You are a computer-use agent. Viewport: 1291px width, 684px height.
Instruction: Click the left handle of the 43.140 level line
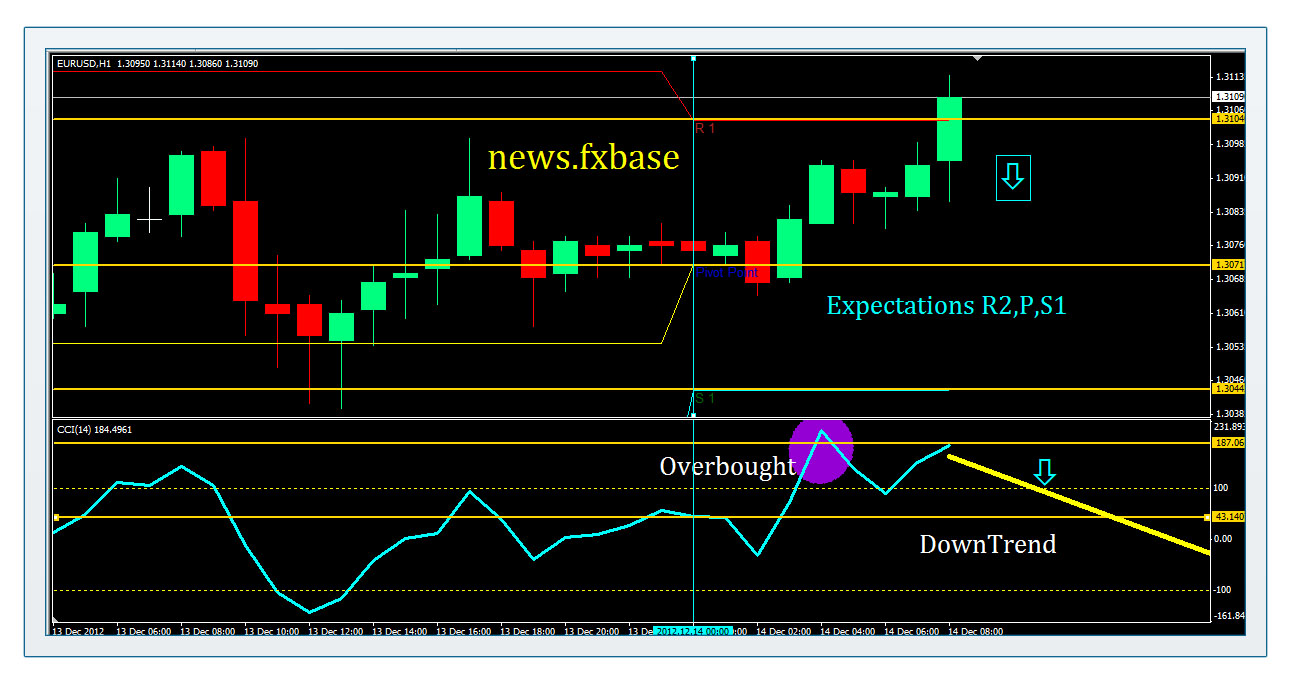coord(57,517)
